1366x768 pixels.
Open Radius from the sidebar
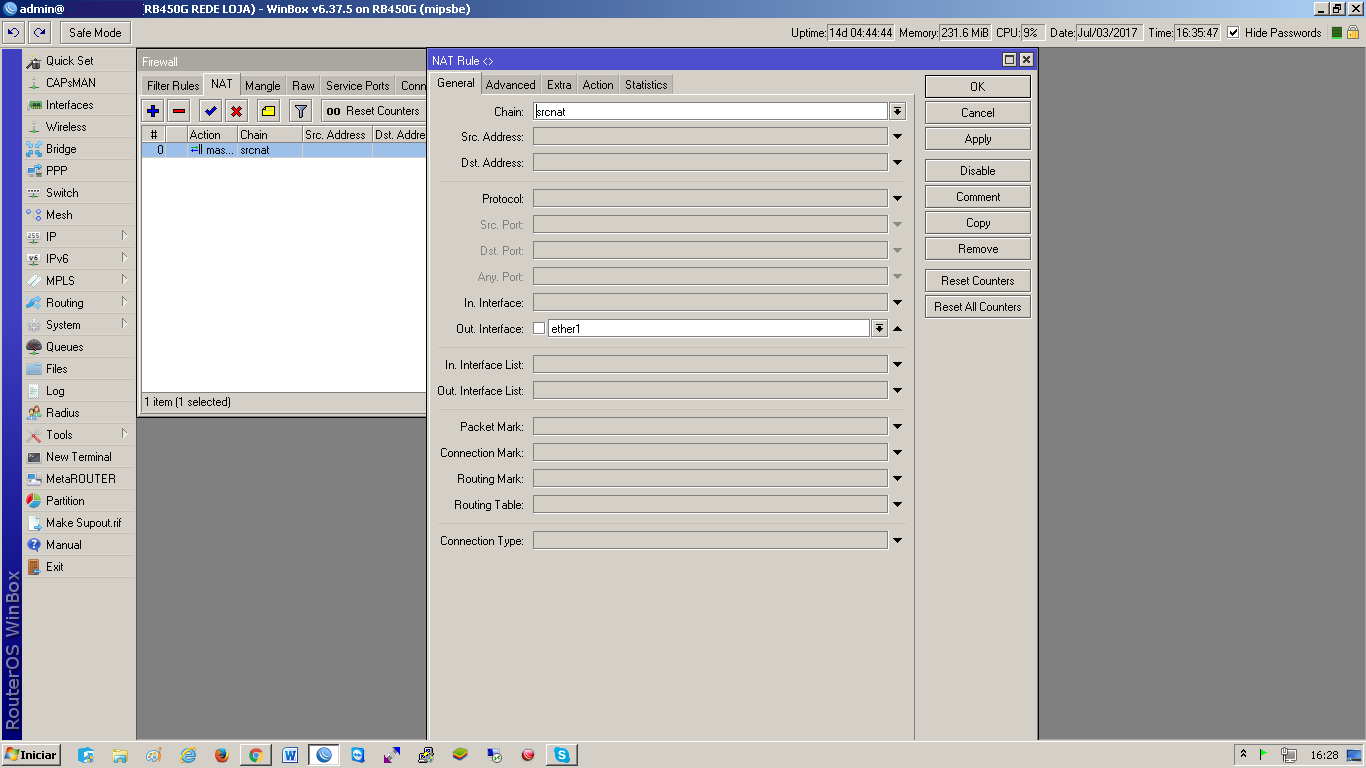[x=79, y=413]
